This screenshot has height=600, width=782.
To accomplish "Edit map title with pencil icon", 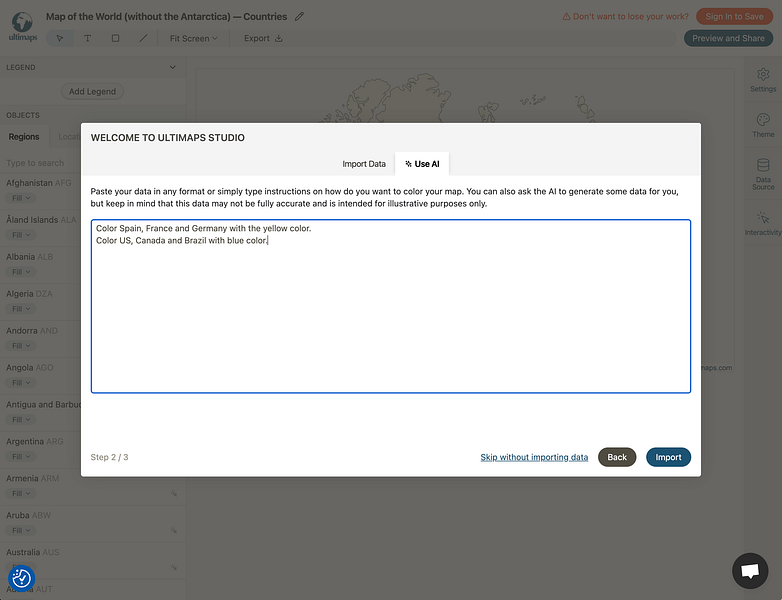I will [x=299, y=16].
